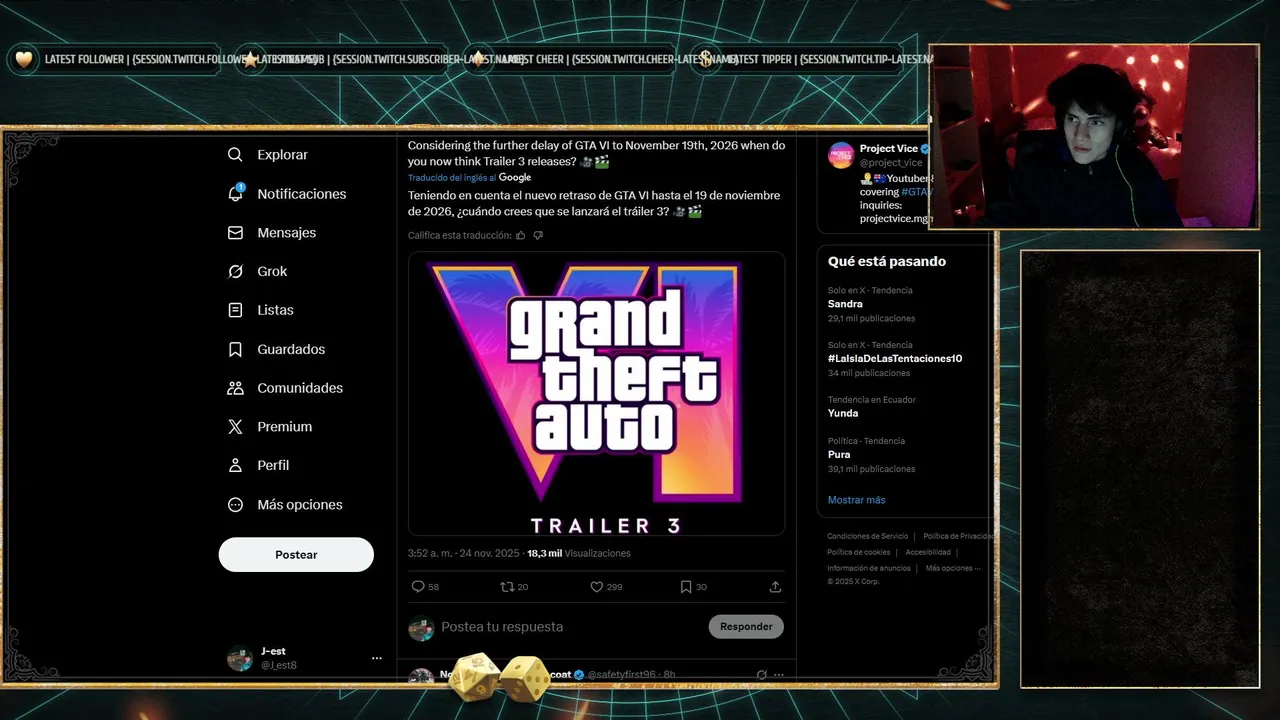The height and width of the screenshot is (720, 1280).
Task: Click the Google translation attribution
Action: [x=515, y=177]
